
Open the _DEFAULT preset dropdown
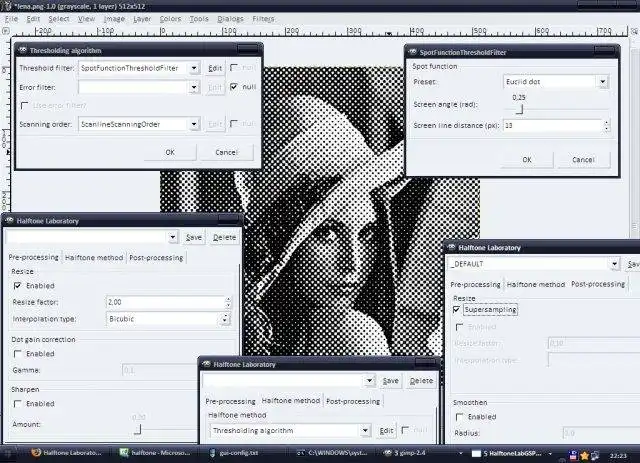coord(615,264)
